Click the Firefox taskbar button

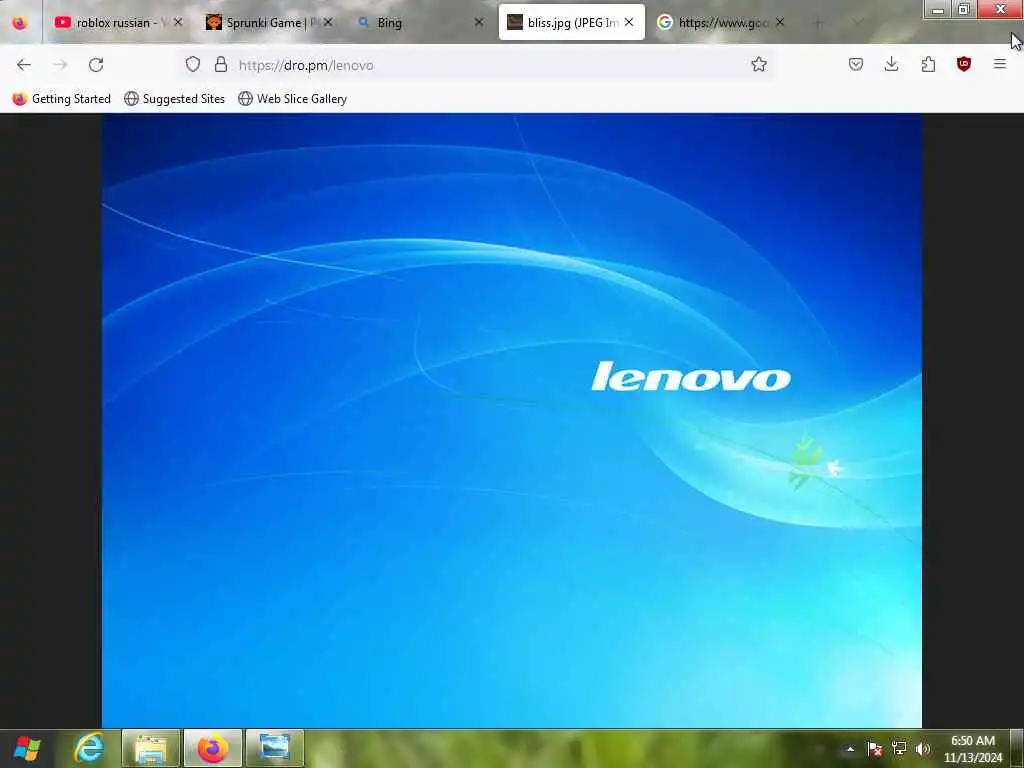pos(213,748)
